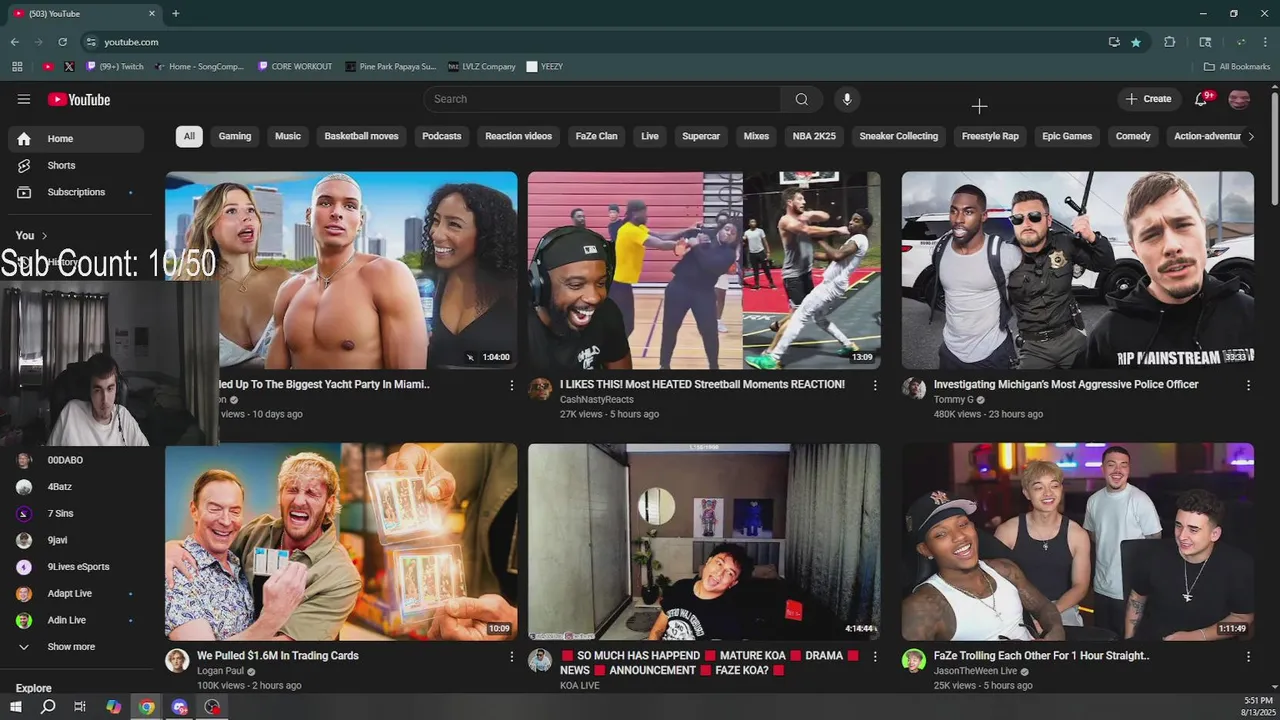Select the Comedy filter chip

click(1133, 136)
